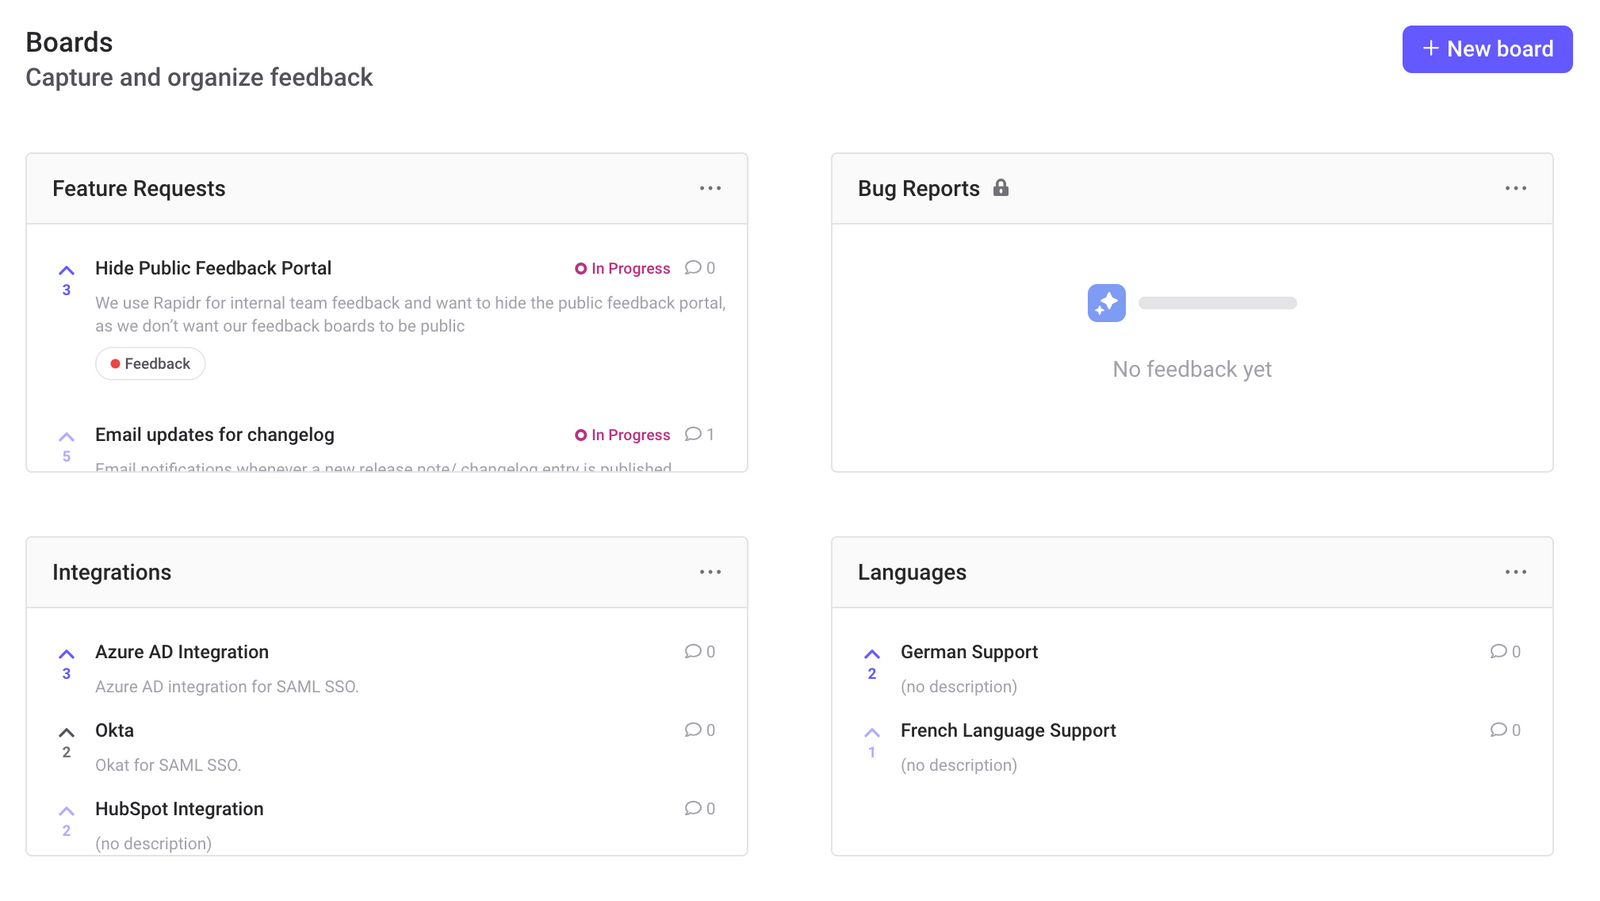The image size is (1600, 901).
Task: Click the red Feedback tag
Action: (x=150, y=363)
